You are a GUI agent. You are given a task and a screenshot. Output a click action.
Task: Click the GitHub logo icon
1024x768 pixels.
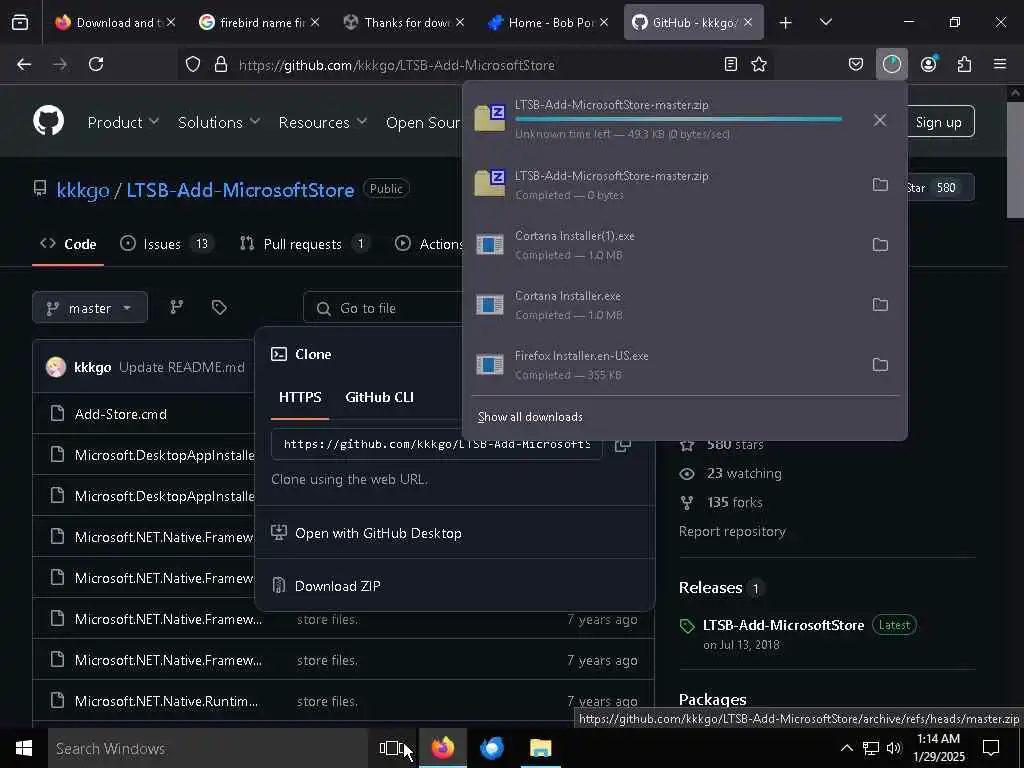(49, 121)
